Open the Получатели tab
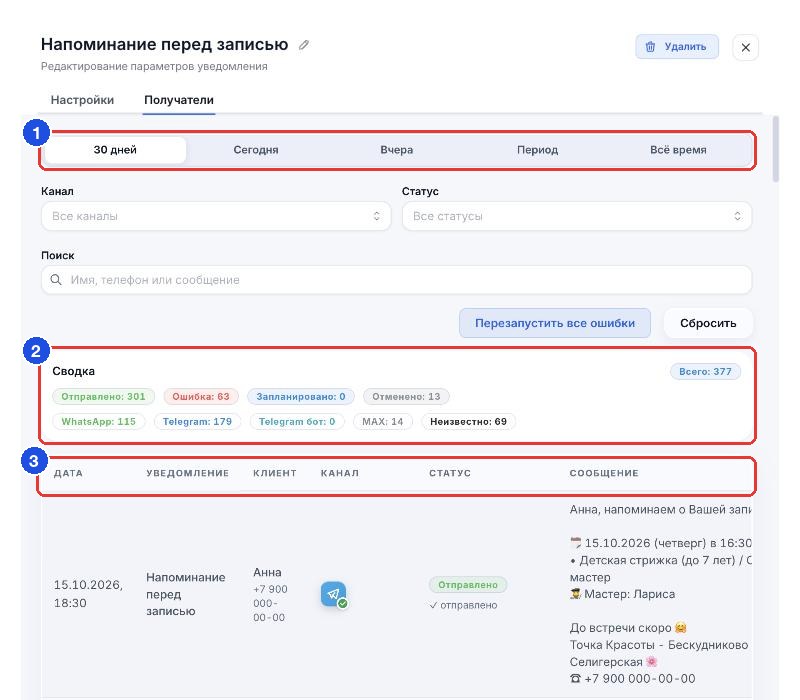 click(179, 100)
